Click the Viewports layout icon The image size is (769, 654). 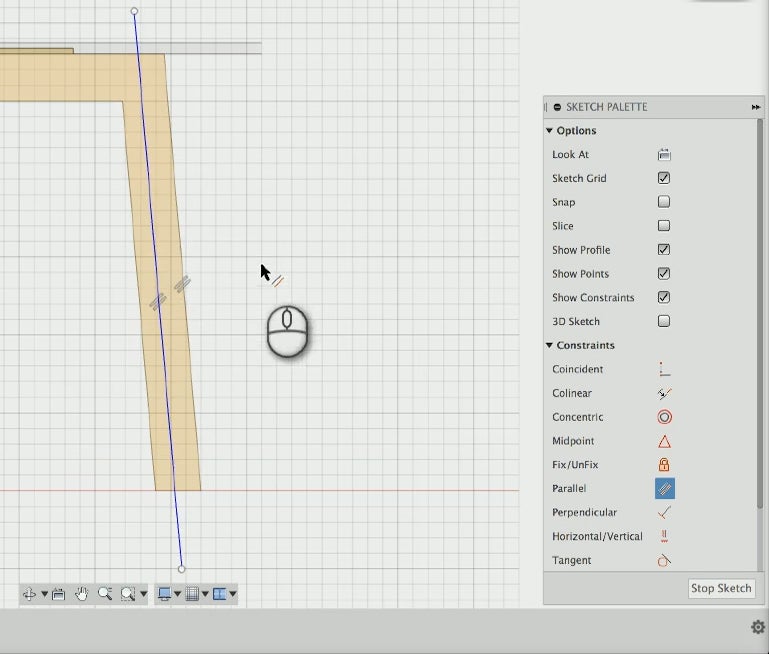click(x=220, y=594)
